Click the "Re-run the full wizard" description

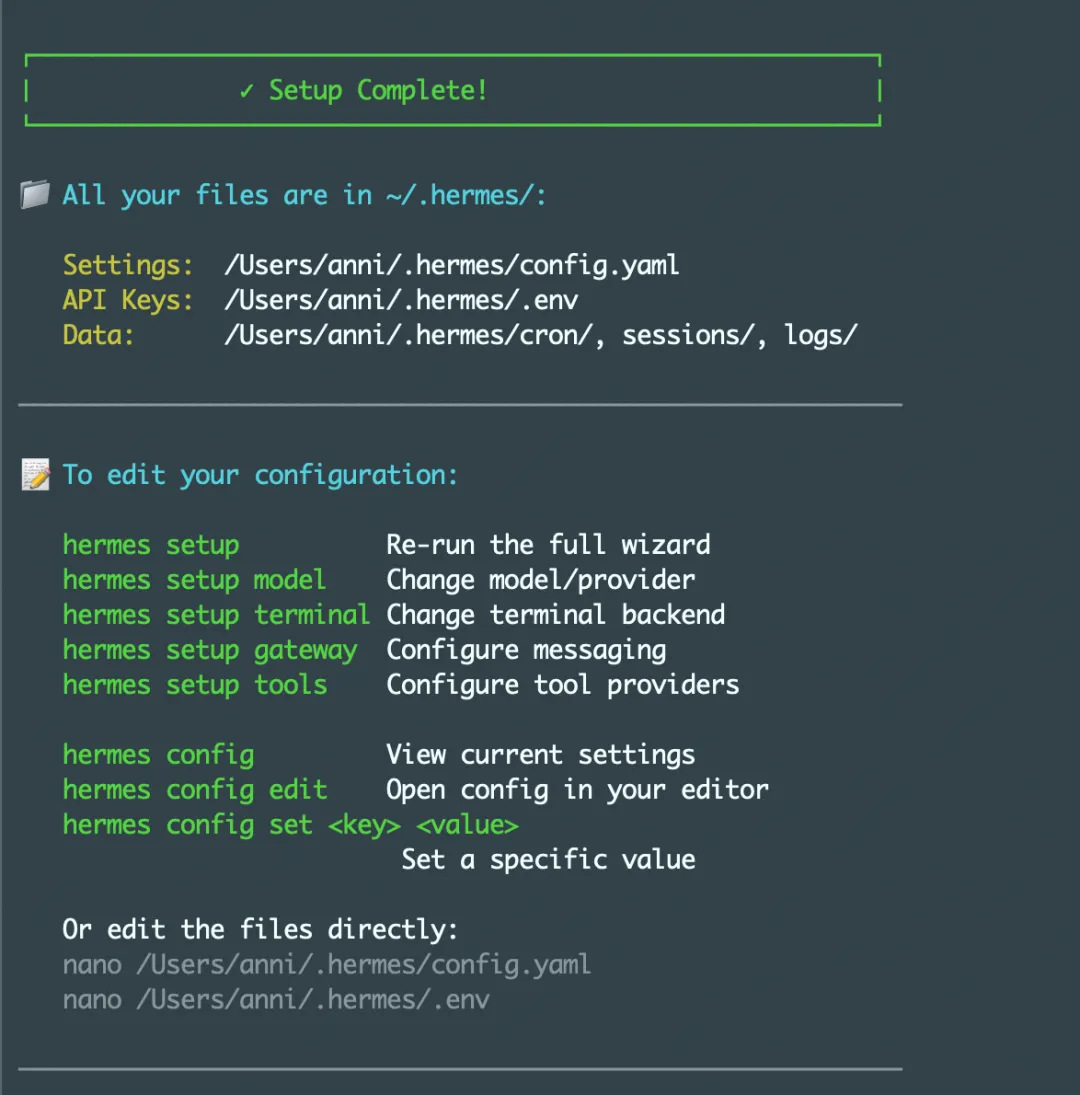point(548,545)
